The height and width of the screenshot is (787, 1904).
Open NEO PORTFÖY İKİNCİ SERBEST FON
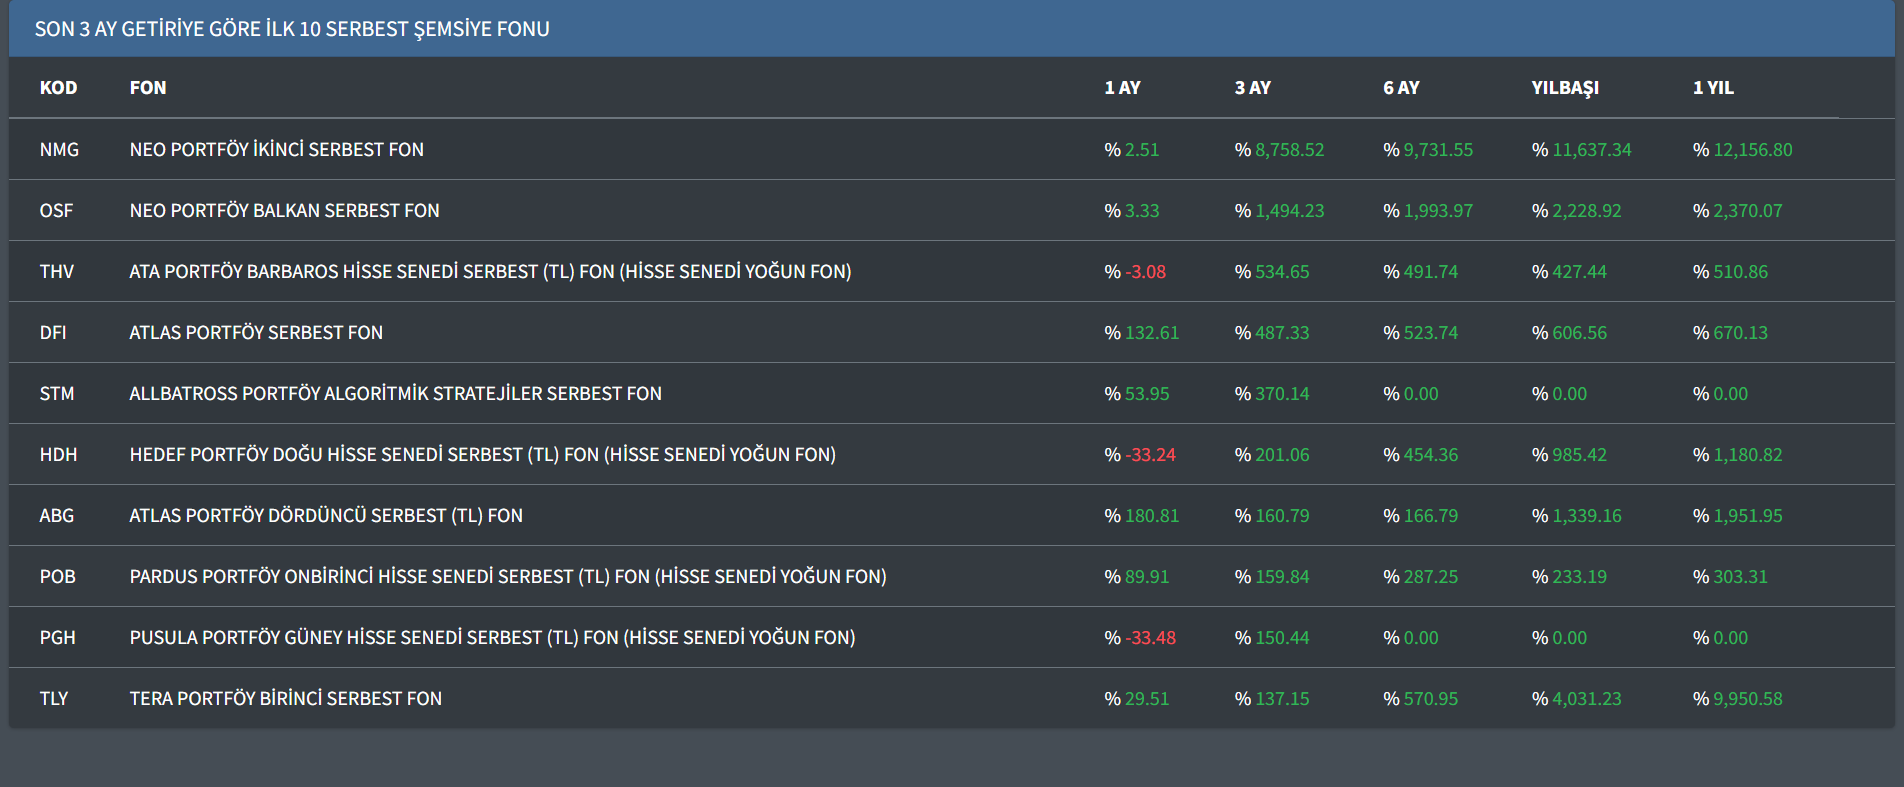(x=276, y=150)
